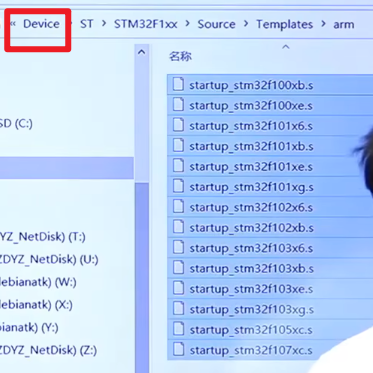Navigate to Source breadcrumb folder

[x=216, y=24]
